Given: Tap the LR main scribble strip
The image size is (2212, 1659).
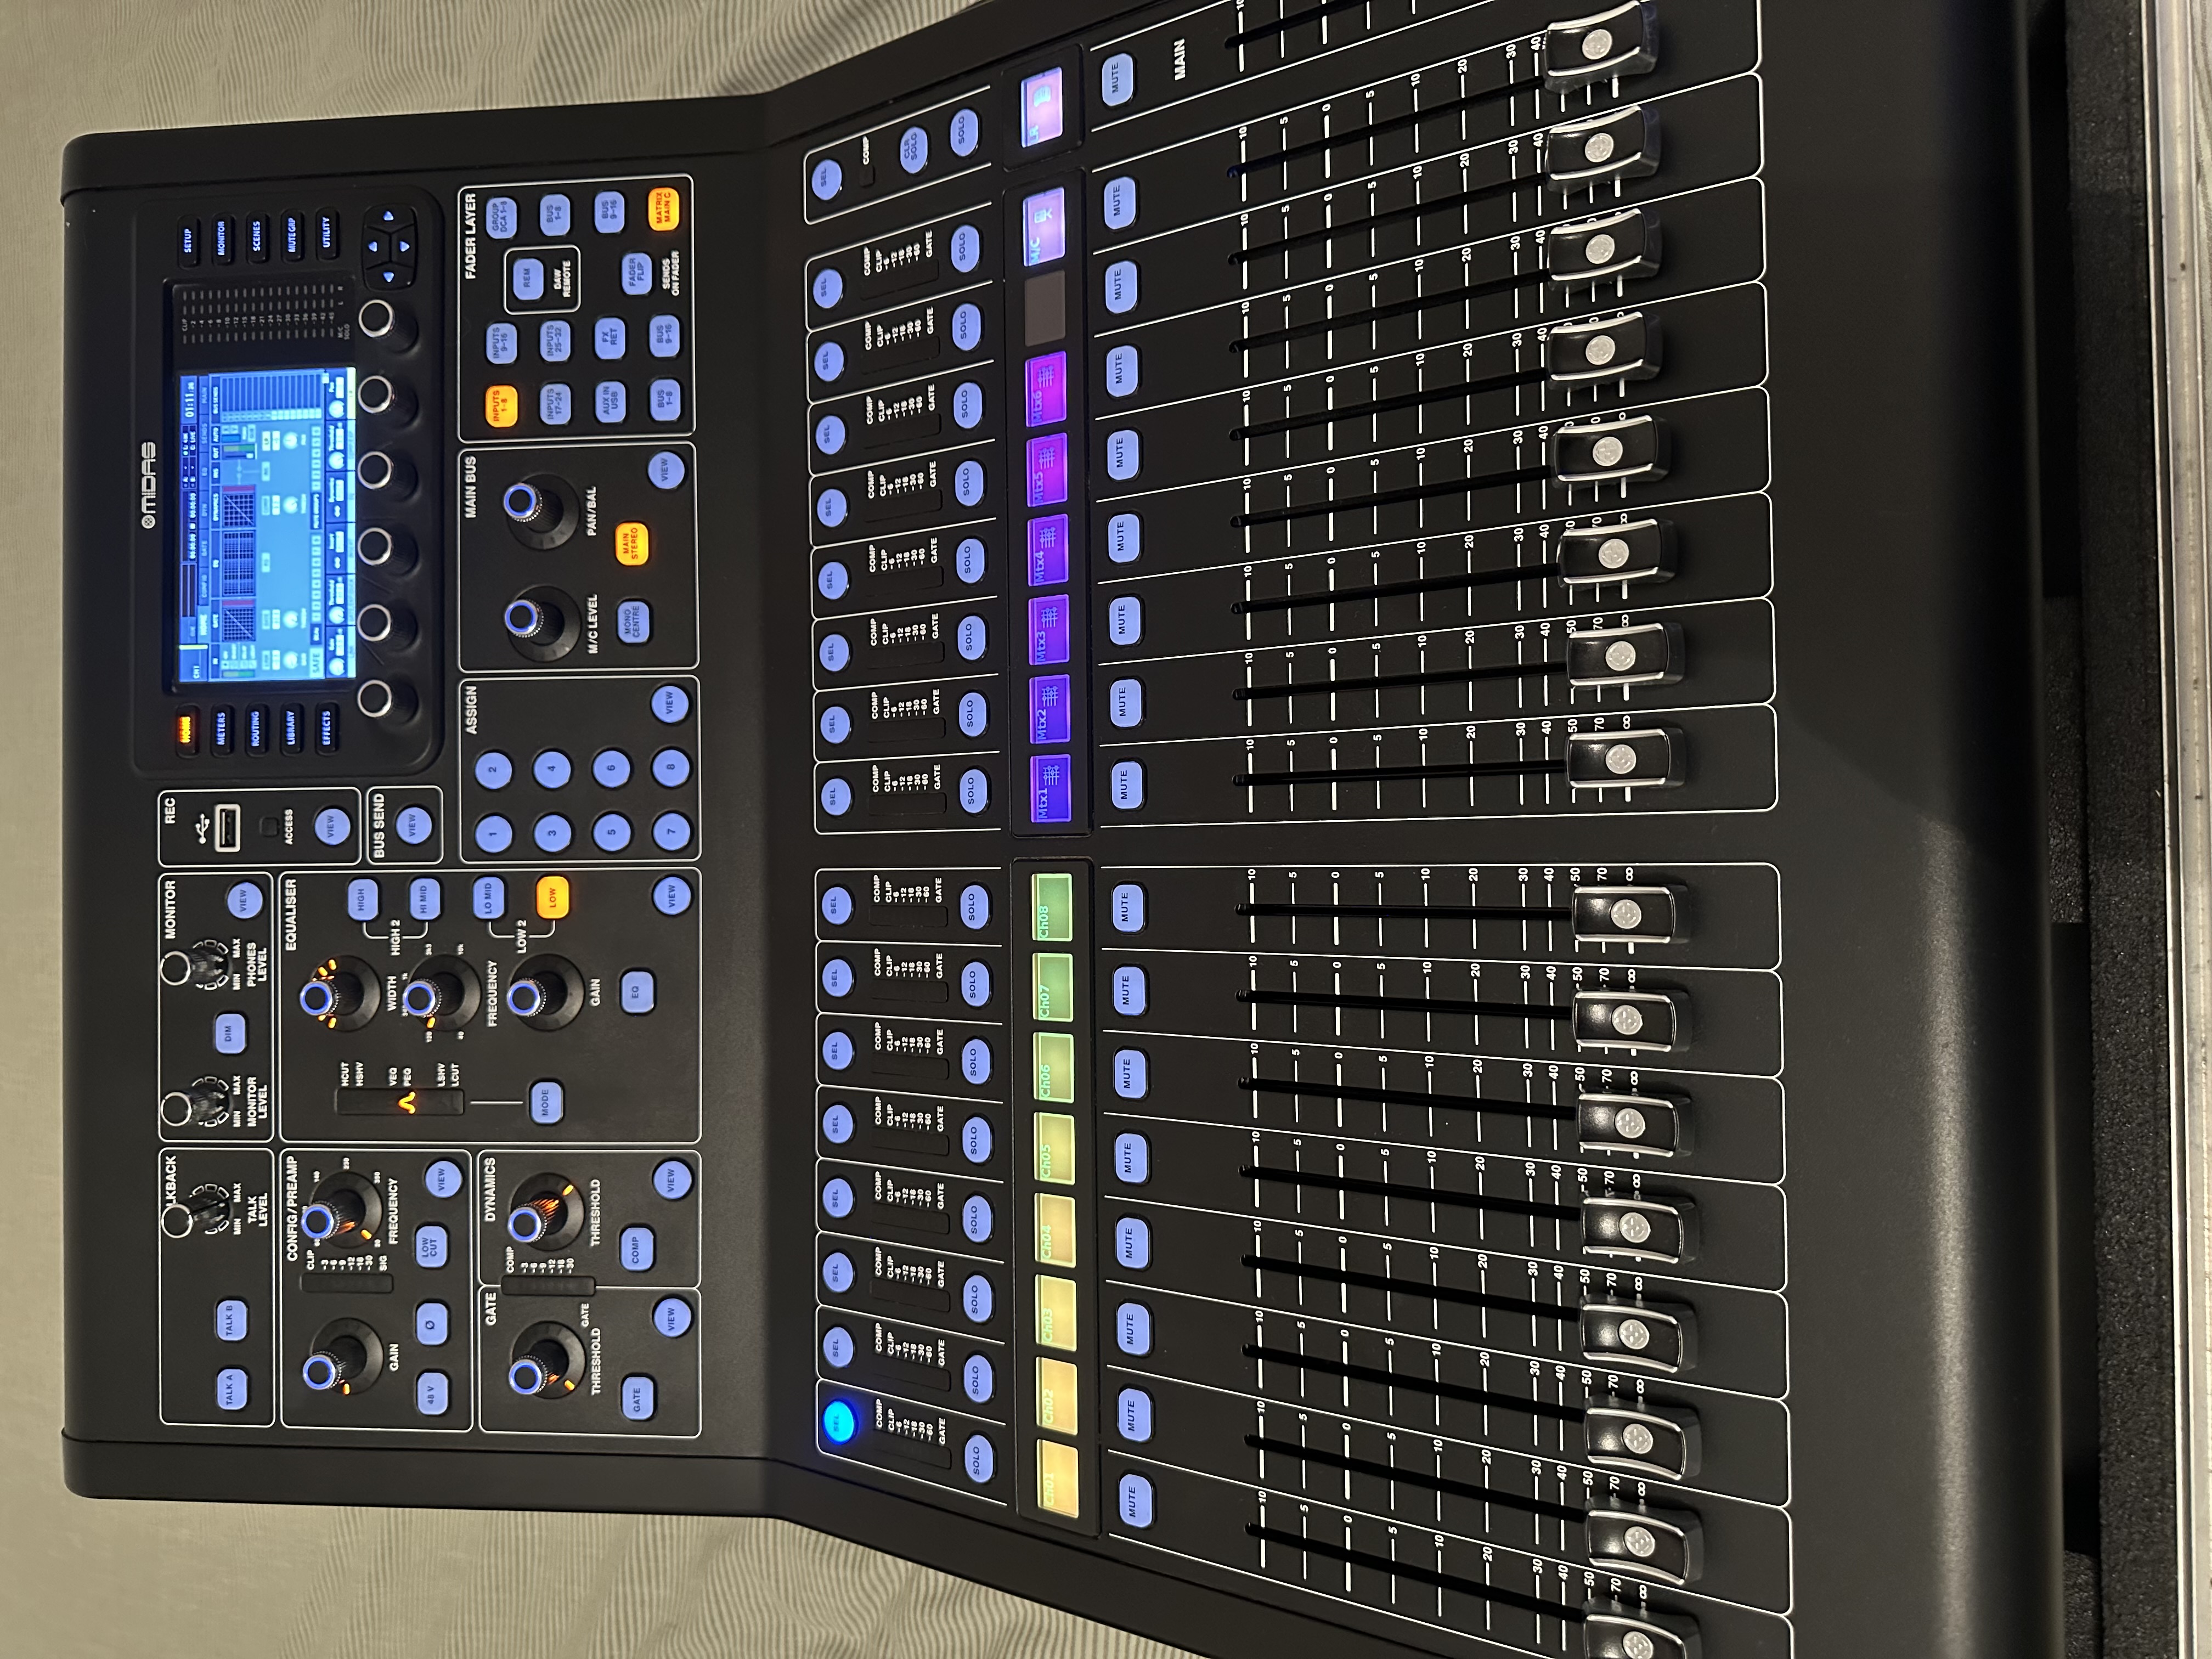Looking at the screenshot, I should (x=1041, y=108).
